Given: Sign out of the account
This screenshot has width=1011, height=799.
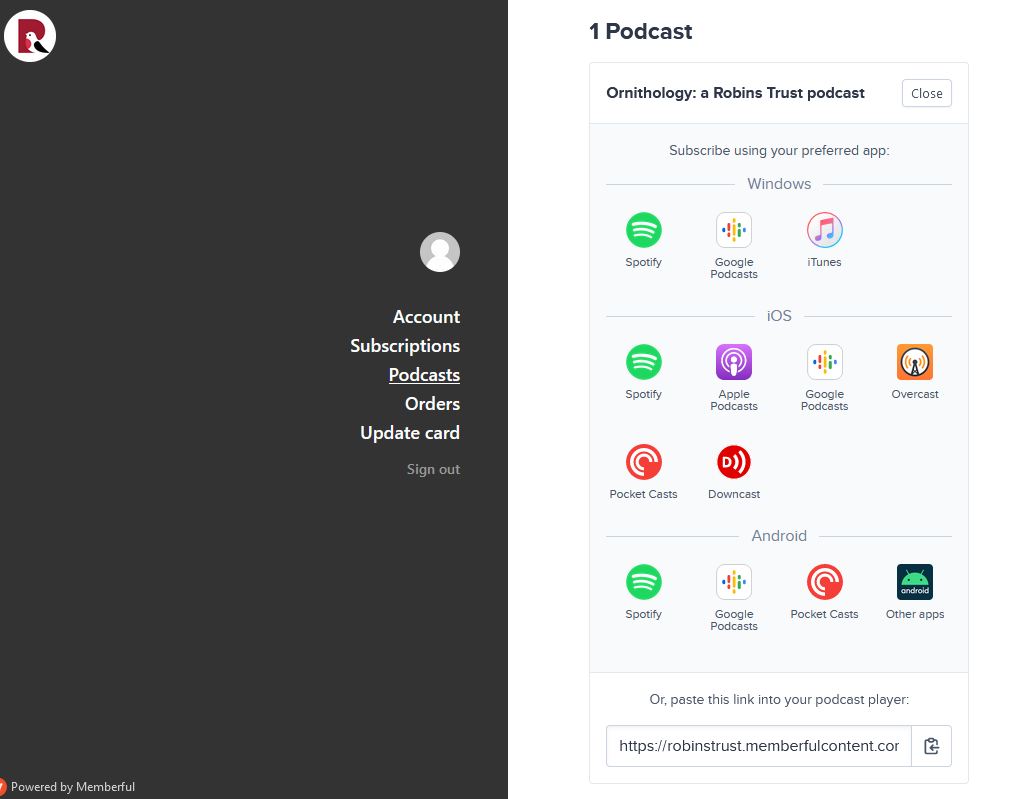Looking at the screenshot, I should pyautogui.click(x=433, y=469).
